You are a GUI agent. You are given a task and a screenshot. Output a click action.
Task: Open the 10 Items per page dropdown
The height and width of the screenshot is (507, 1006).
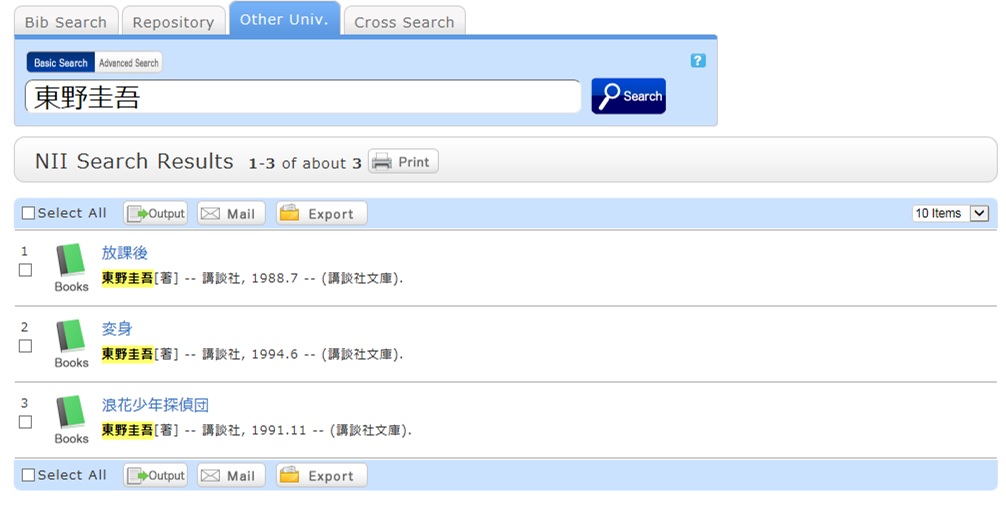point(950,213)
